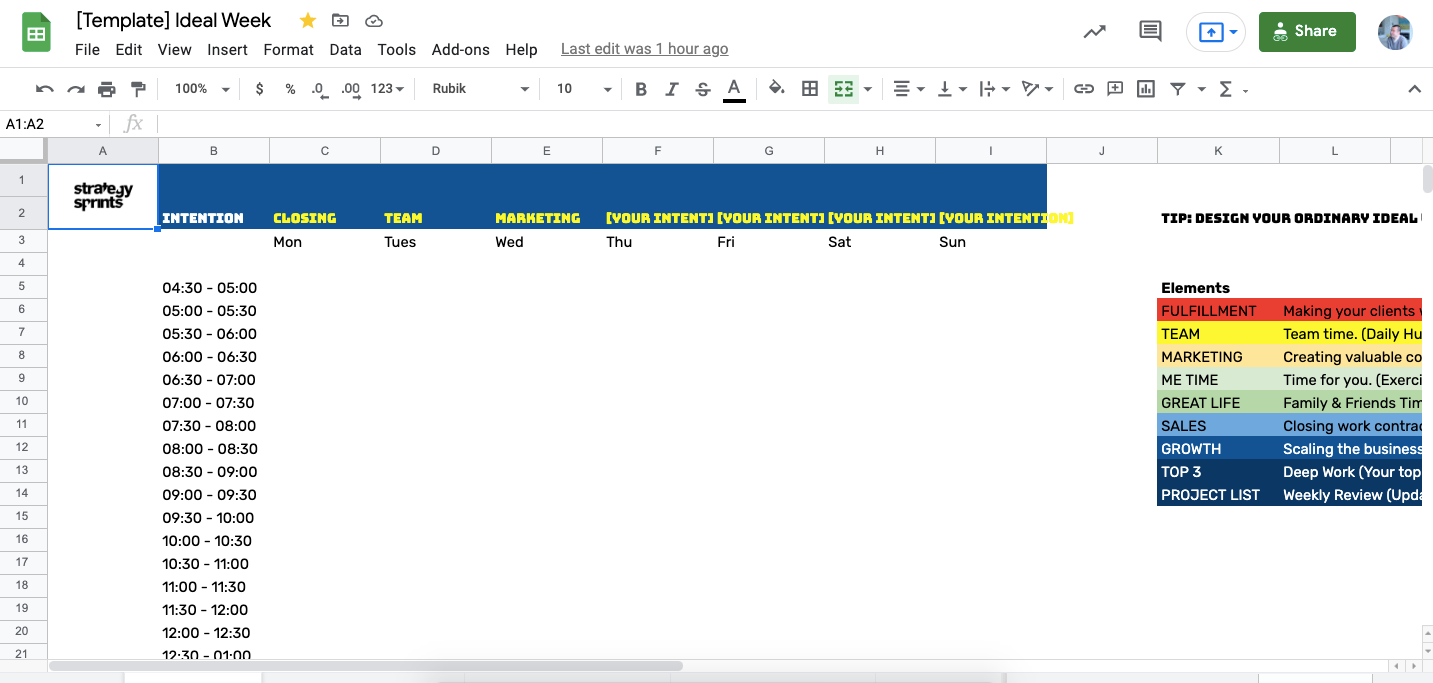Click the Undo icon

[45, 89]
